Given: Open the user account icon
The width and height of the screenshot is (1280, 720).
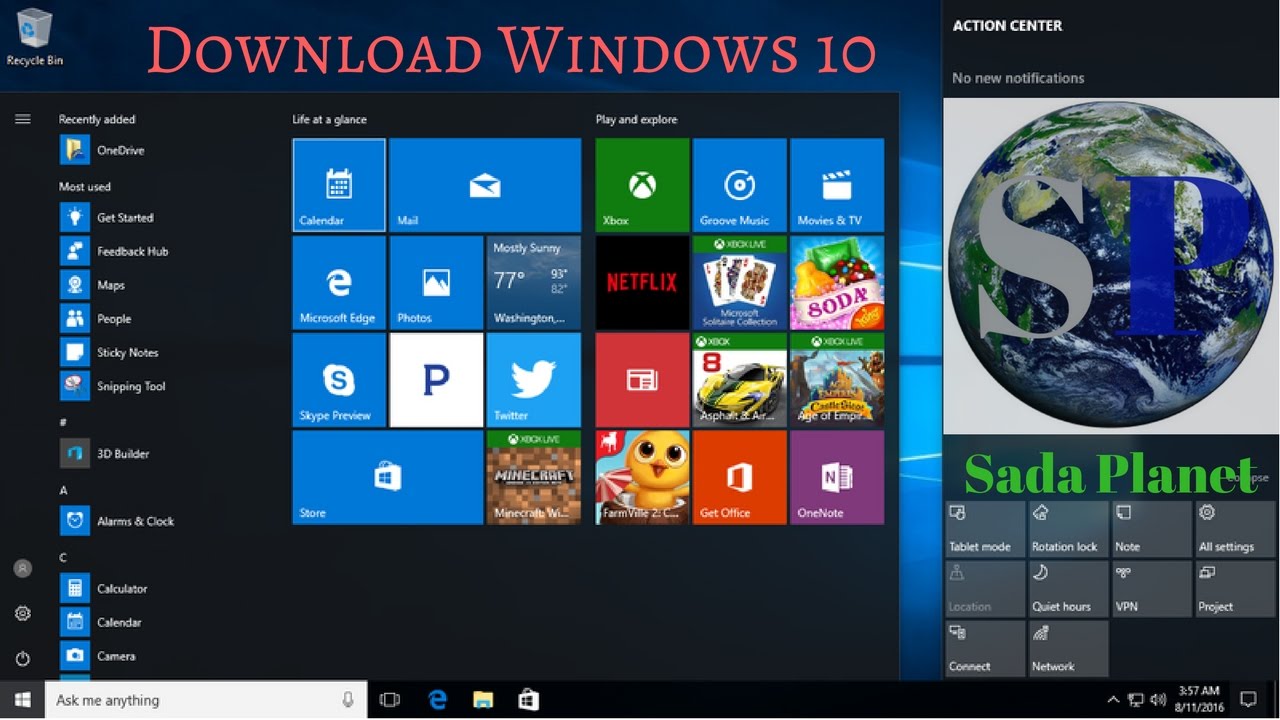Looking at the screenshot, I should click(x=22, y=568).
